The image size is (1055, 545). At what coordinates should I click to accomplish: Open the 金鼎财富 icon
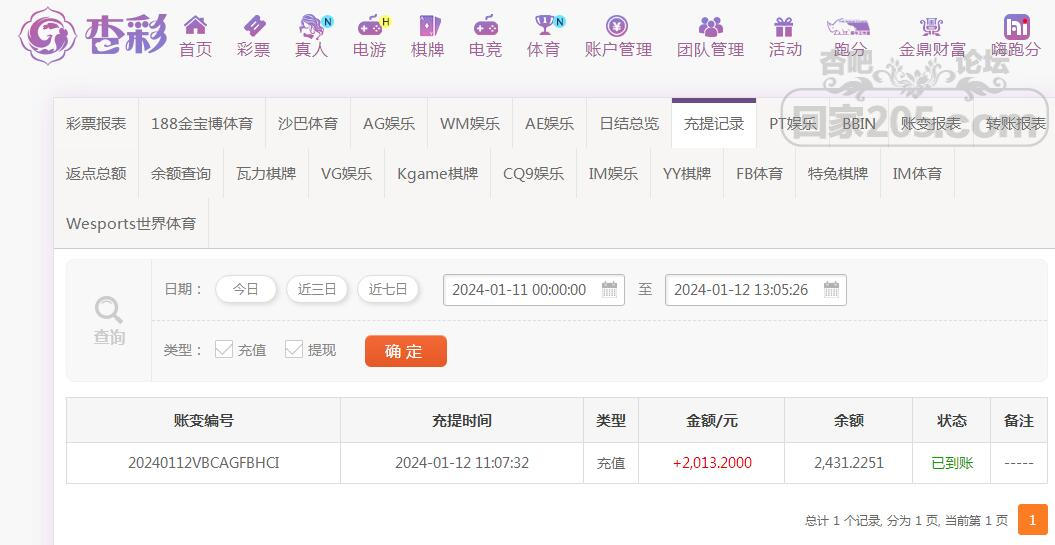(931, 26)
